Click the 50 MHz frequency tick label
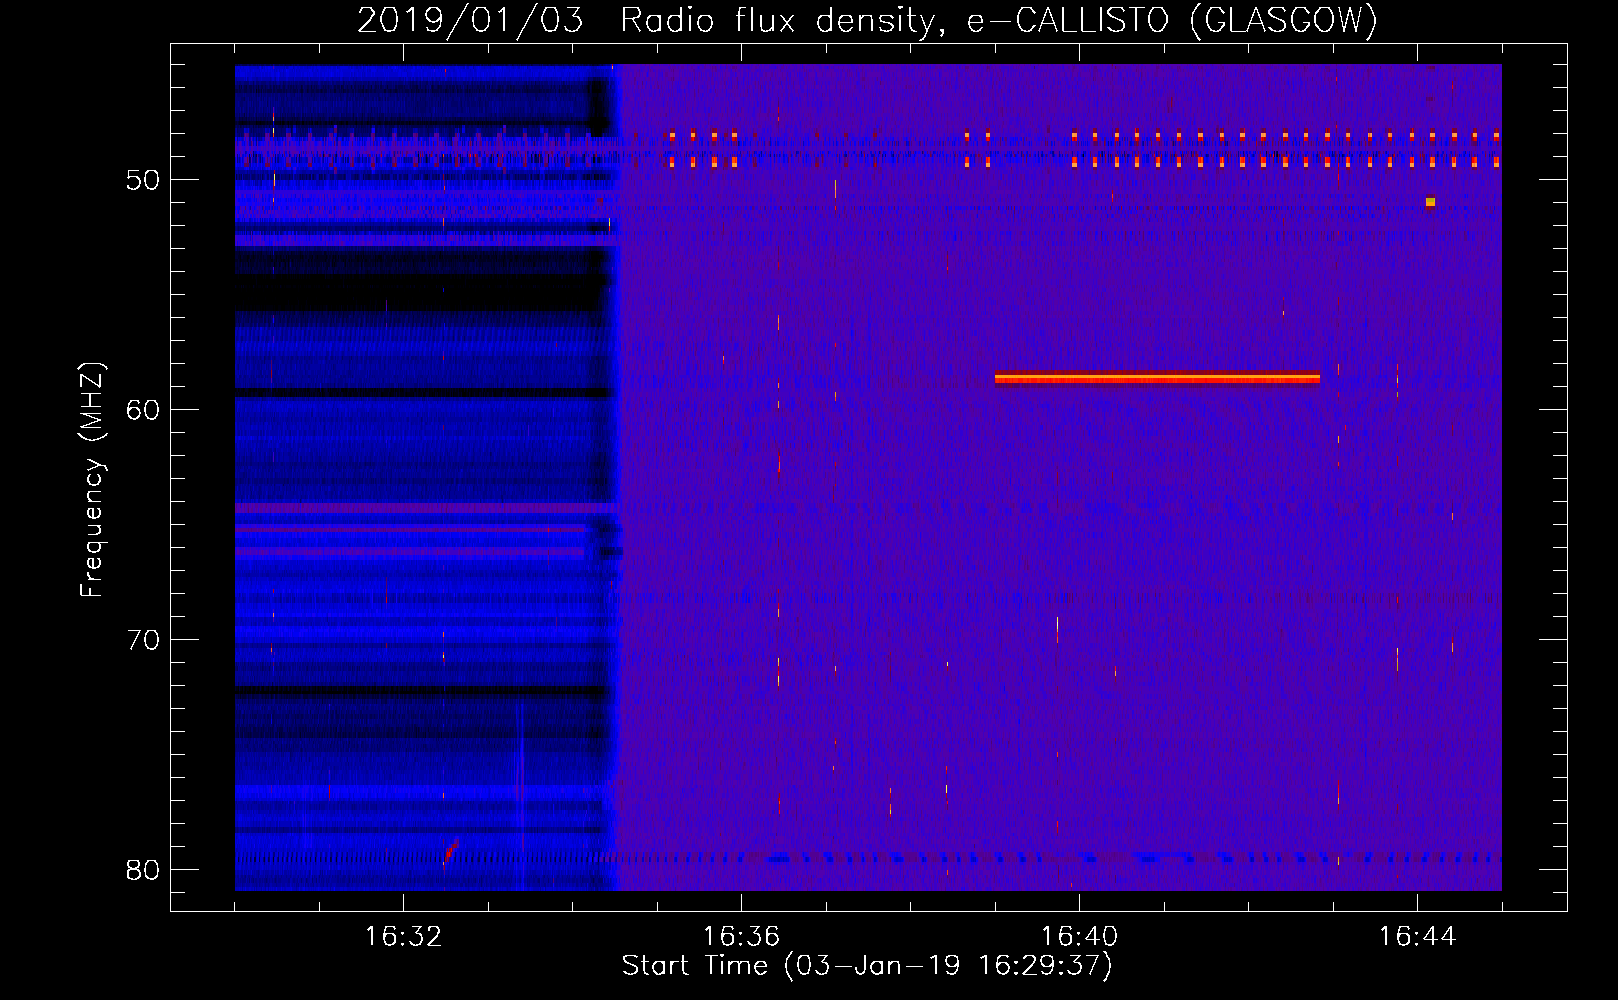 pos(143,180)
